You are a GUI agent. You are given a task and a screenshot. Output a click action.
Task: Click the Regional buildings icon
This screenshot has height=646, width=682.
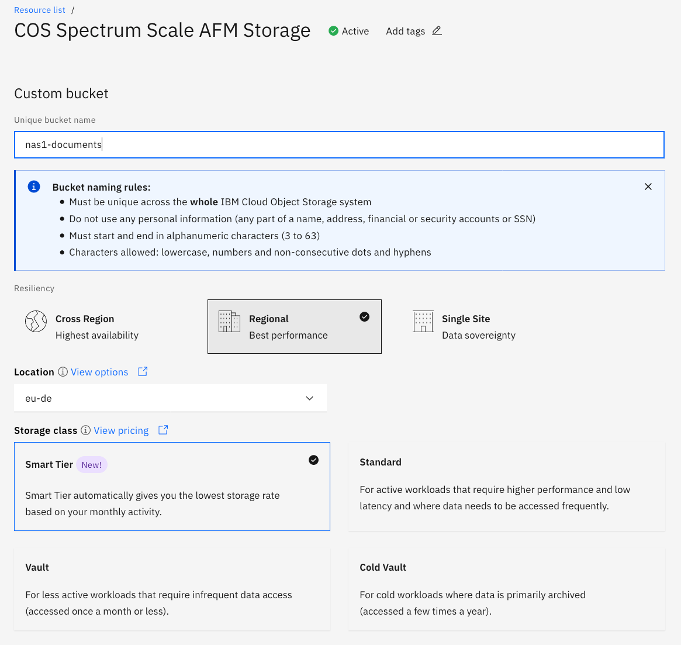pos(229,321)
